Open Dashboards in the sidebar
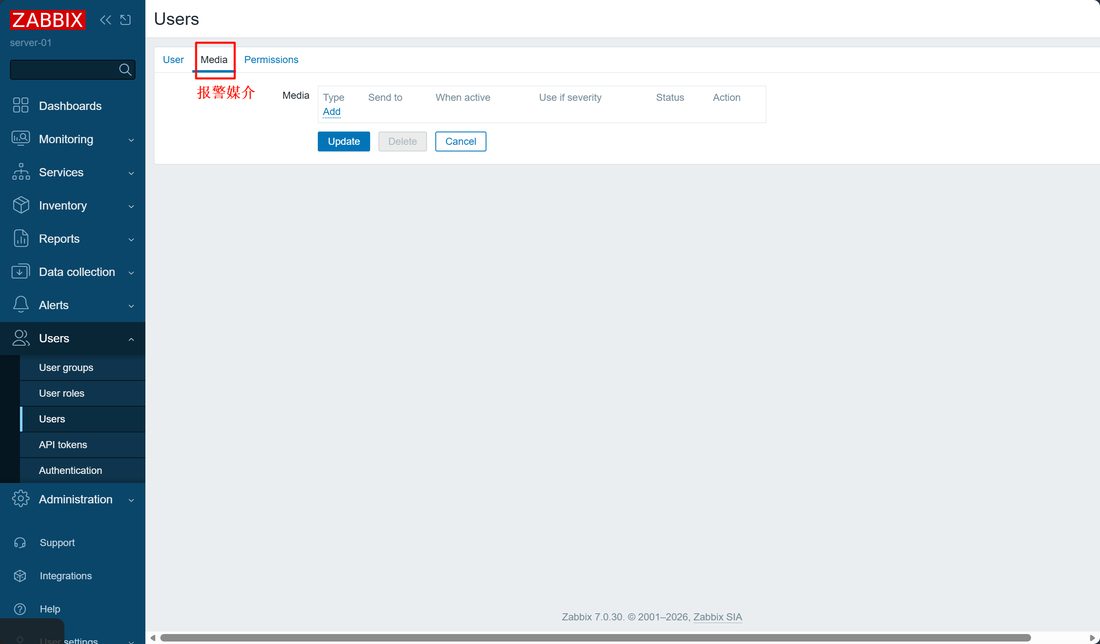The height and width of the screenshot is (644, 1100). 70,106
